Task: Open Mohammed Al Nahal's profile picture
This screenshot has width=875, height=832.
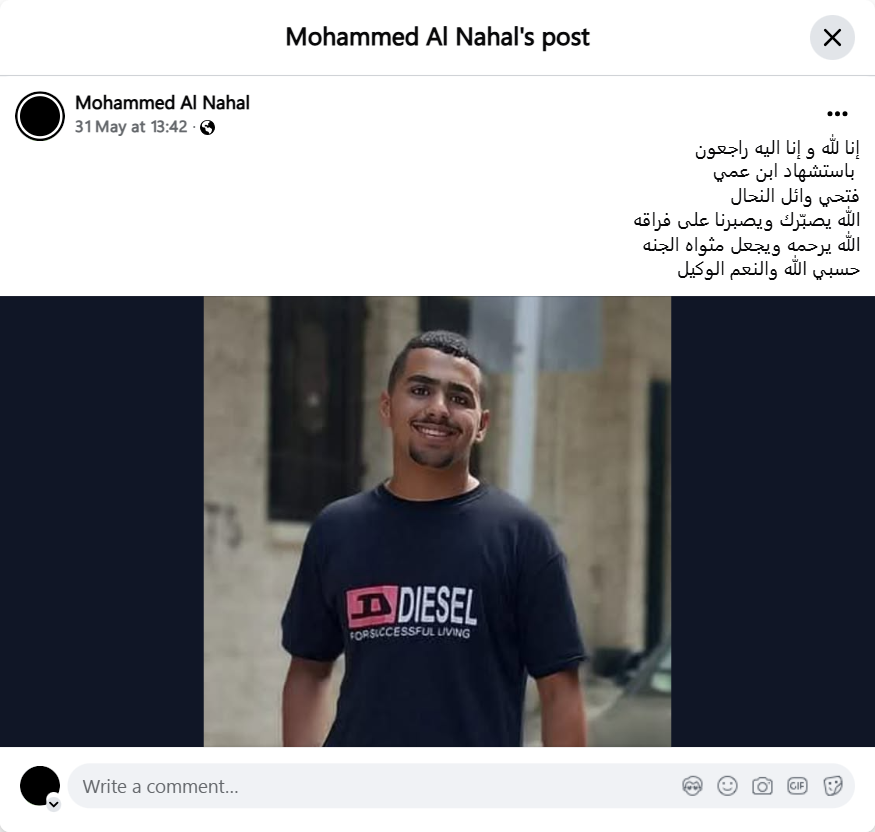Action: point(40,116)
